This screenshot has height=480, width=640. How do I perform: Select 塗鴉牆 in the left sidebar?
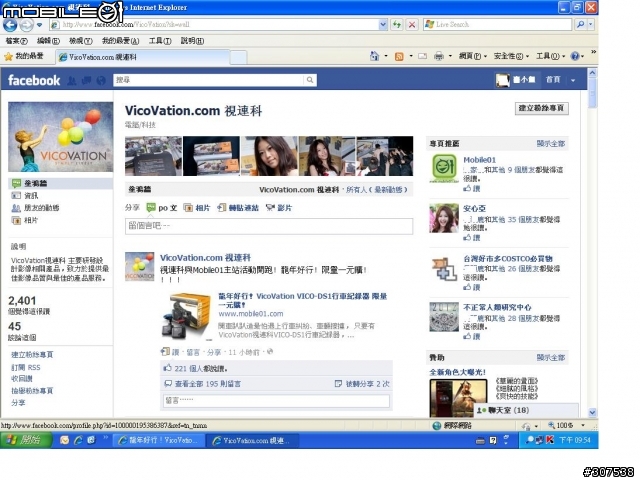60,183
